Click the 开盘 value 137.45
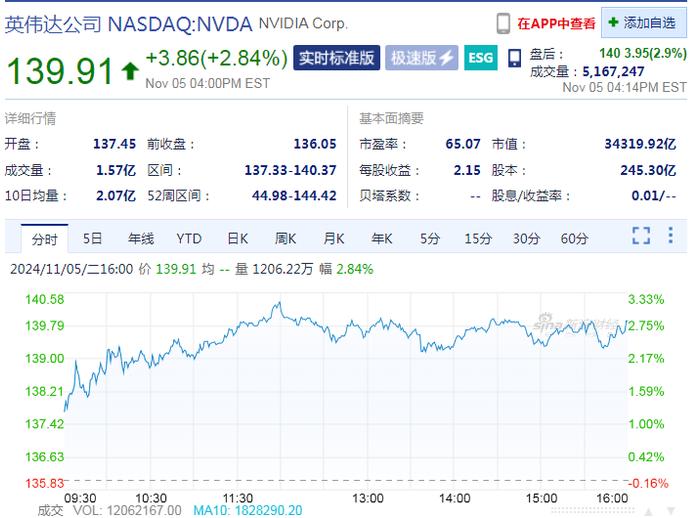The image size is (700, 518). pyautogui.click(x=114, y=144)
